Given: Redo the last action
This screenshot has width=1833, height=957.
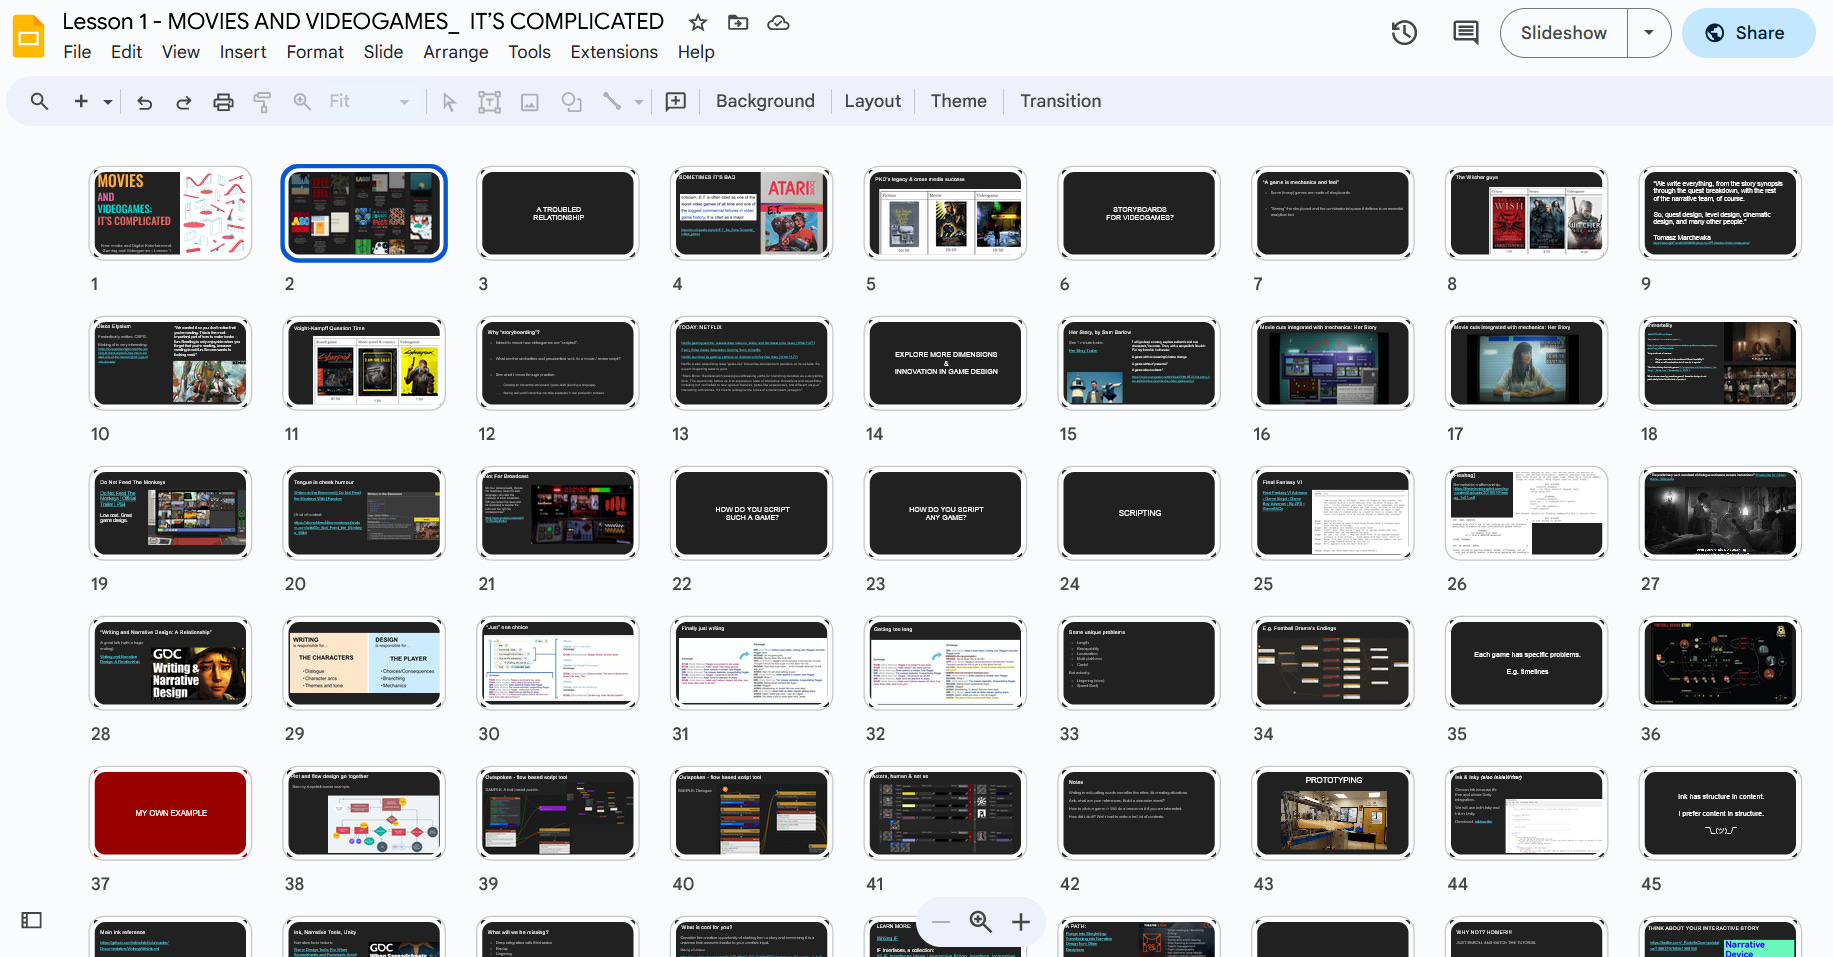Looking at the screenshot, I should [184, 101].
